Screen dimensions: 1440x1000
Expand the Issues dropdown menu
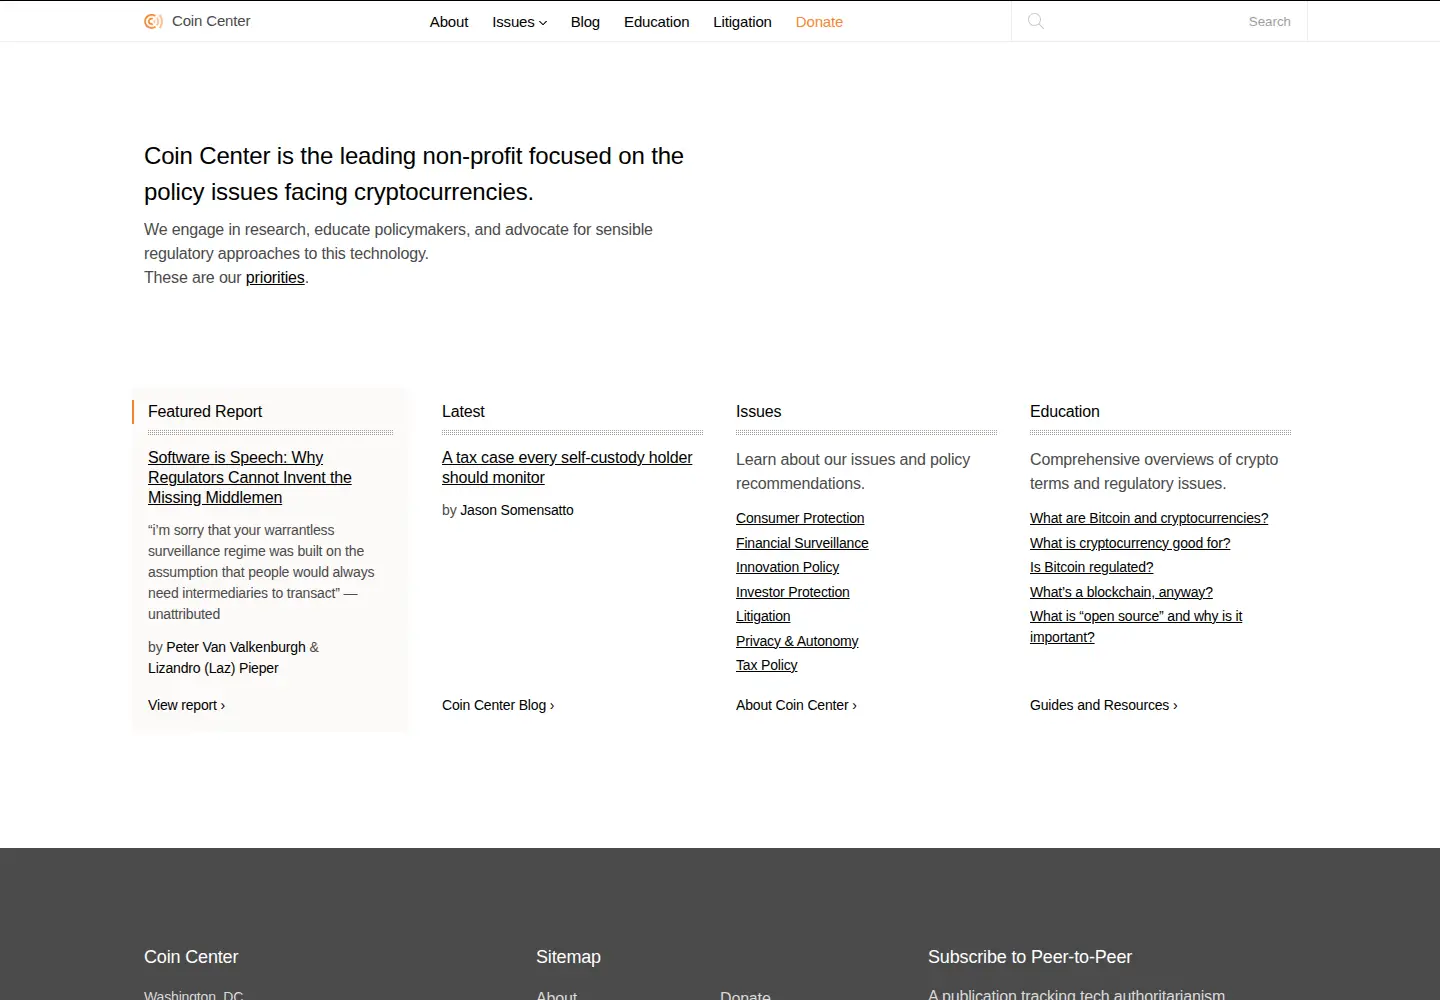pos(519,22)
